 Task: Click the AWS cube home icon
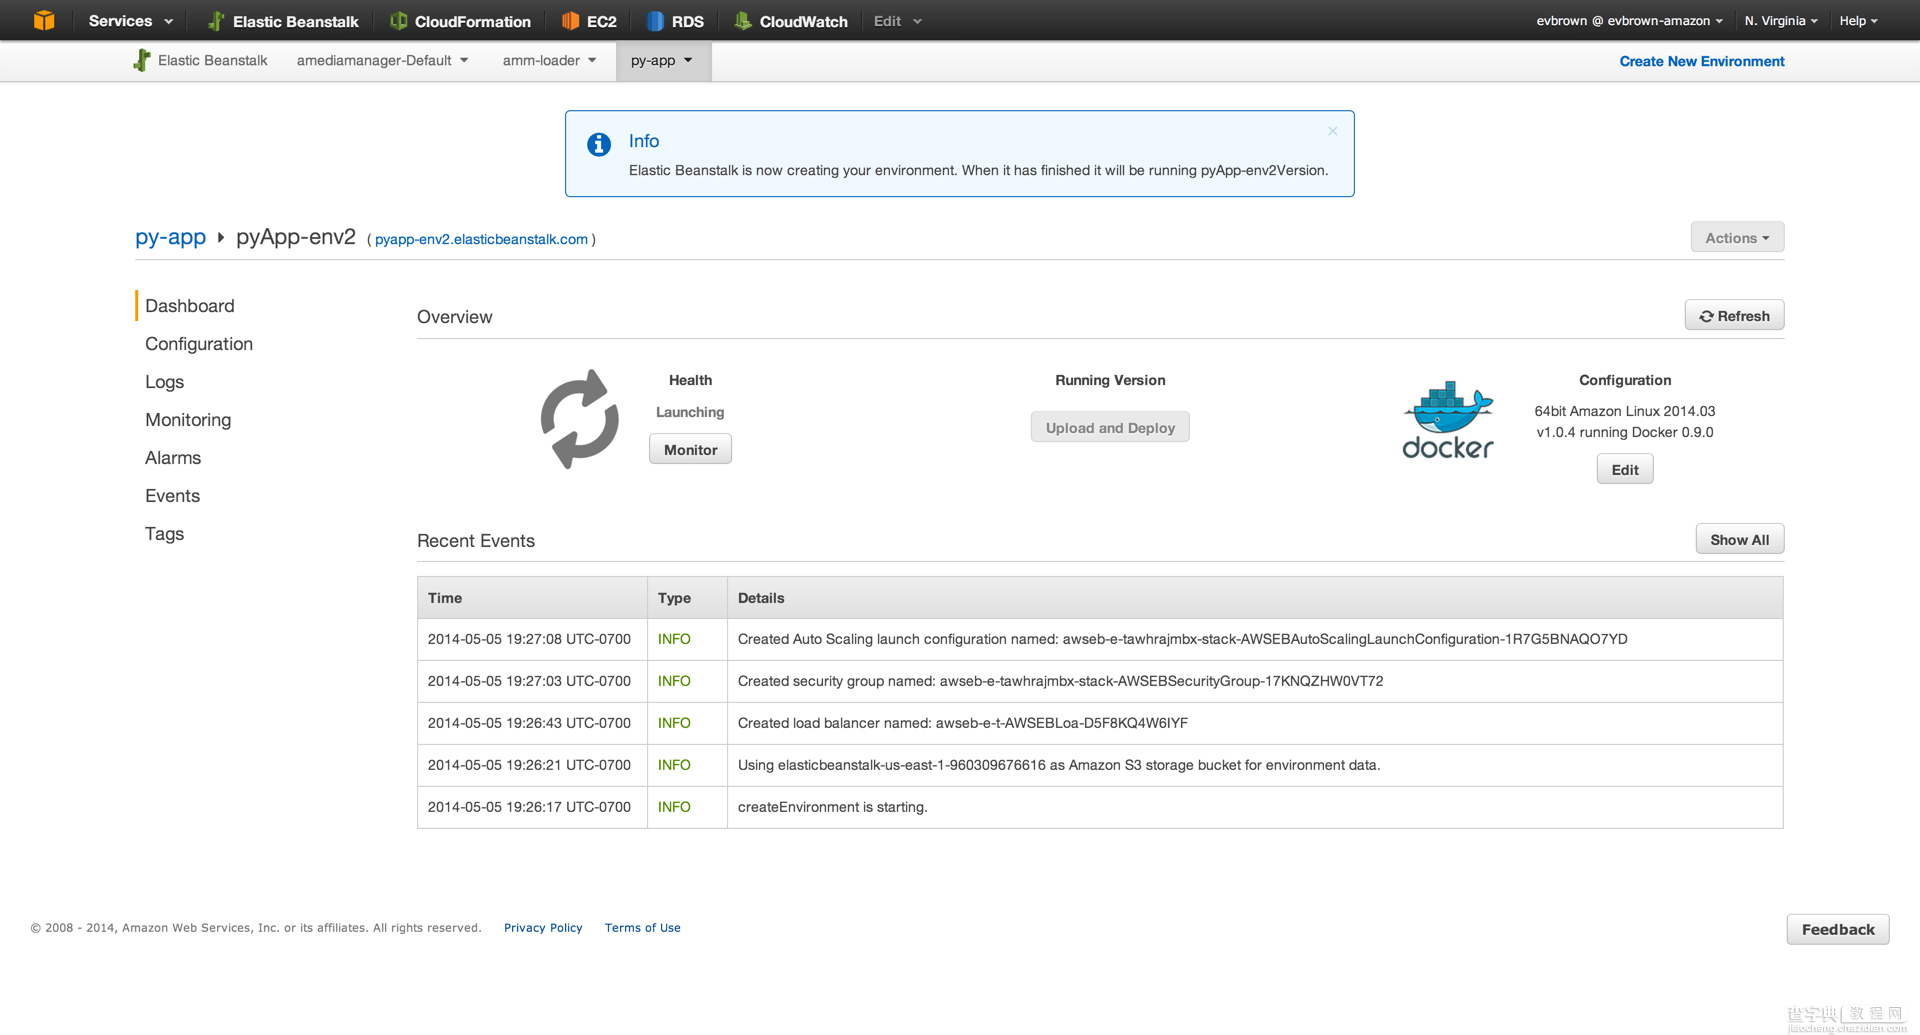coord(44,20)
